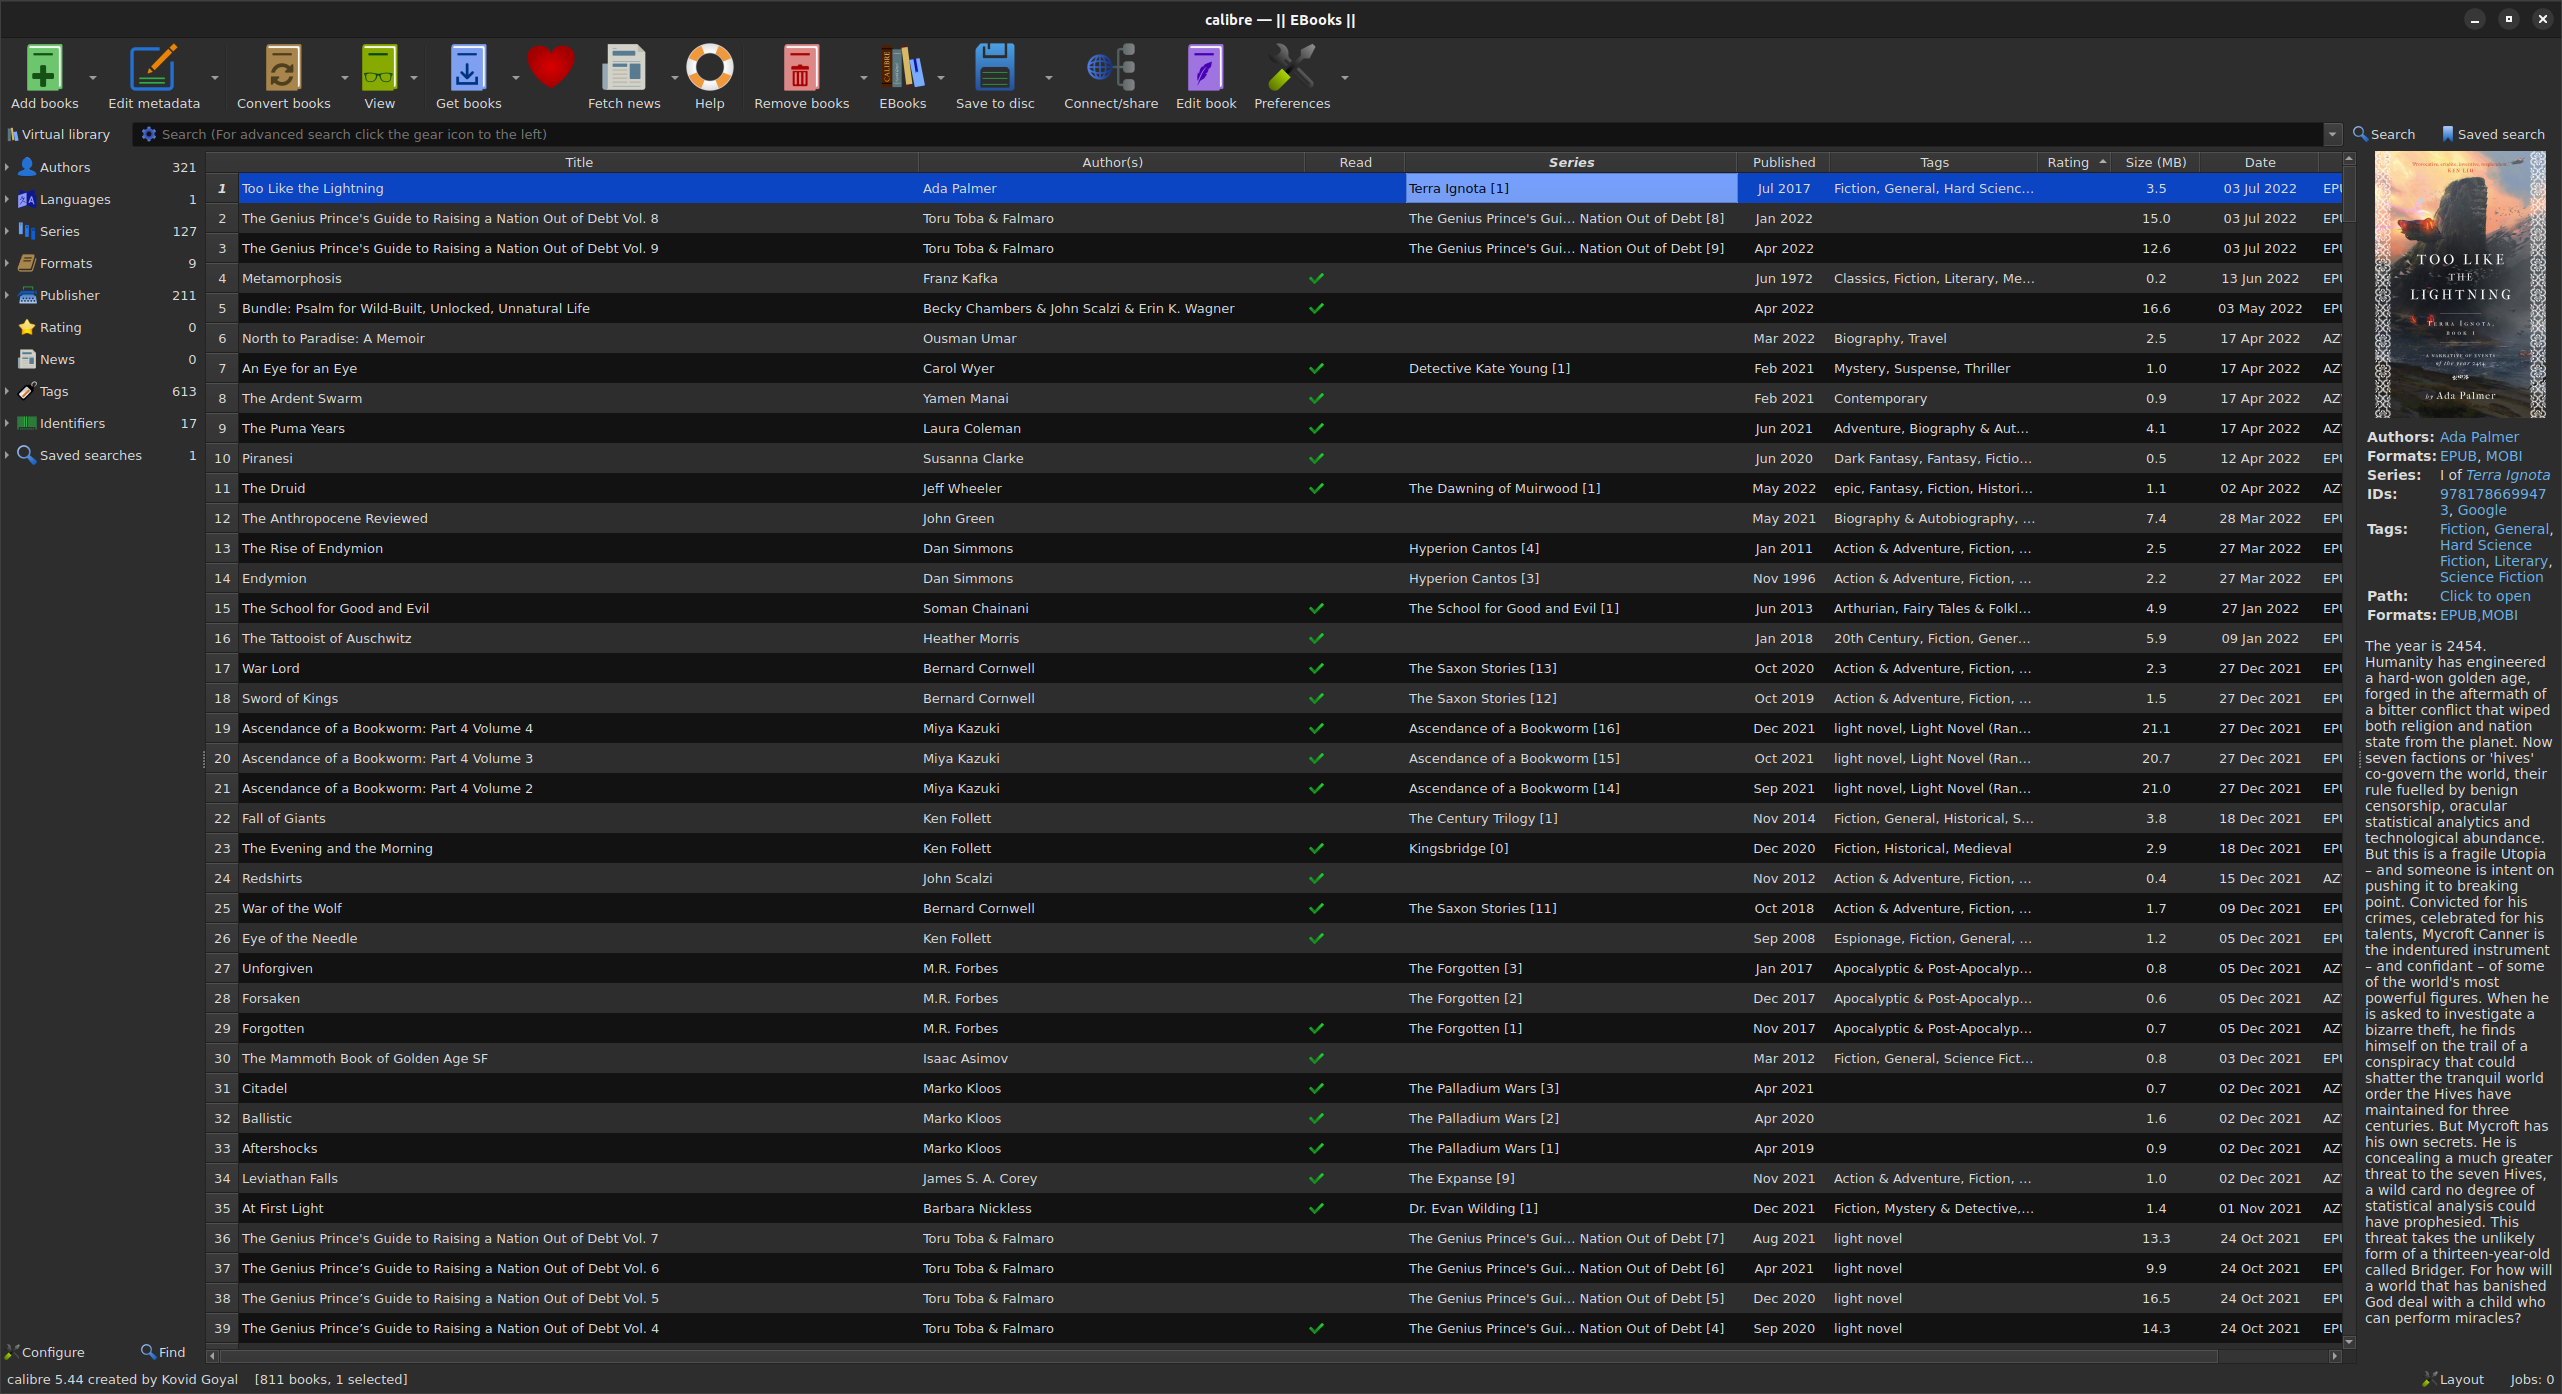Open Get books dropdown arrow
The image size is (2562, 1394).
516,77
